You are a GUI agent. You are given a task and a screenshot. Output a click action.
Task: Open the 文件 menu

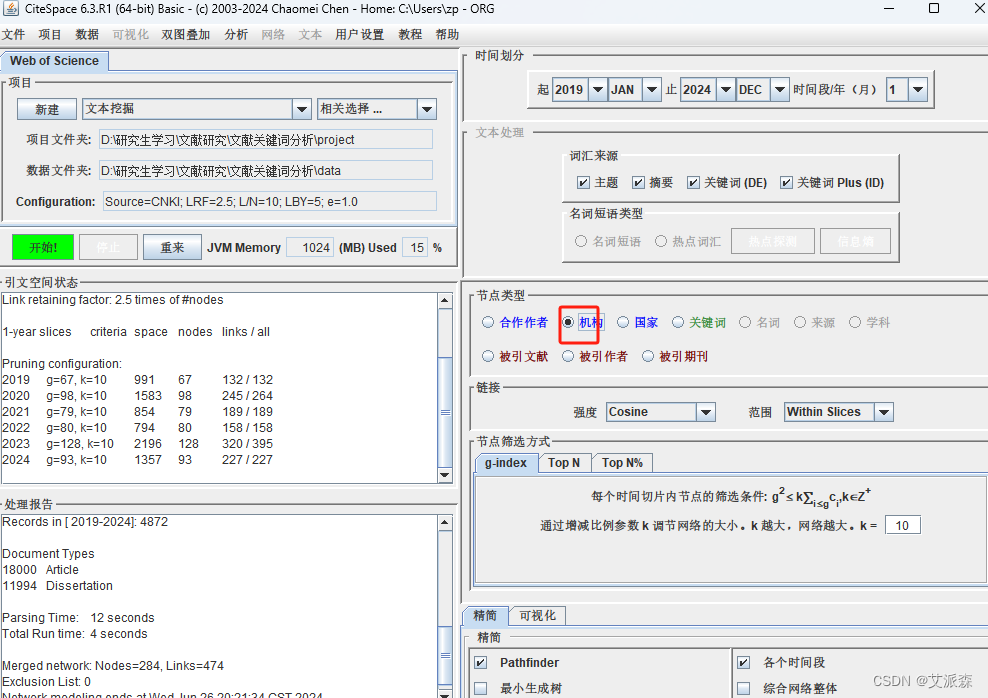[13, 35]
